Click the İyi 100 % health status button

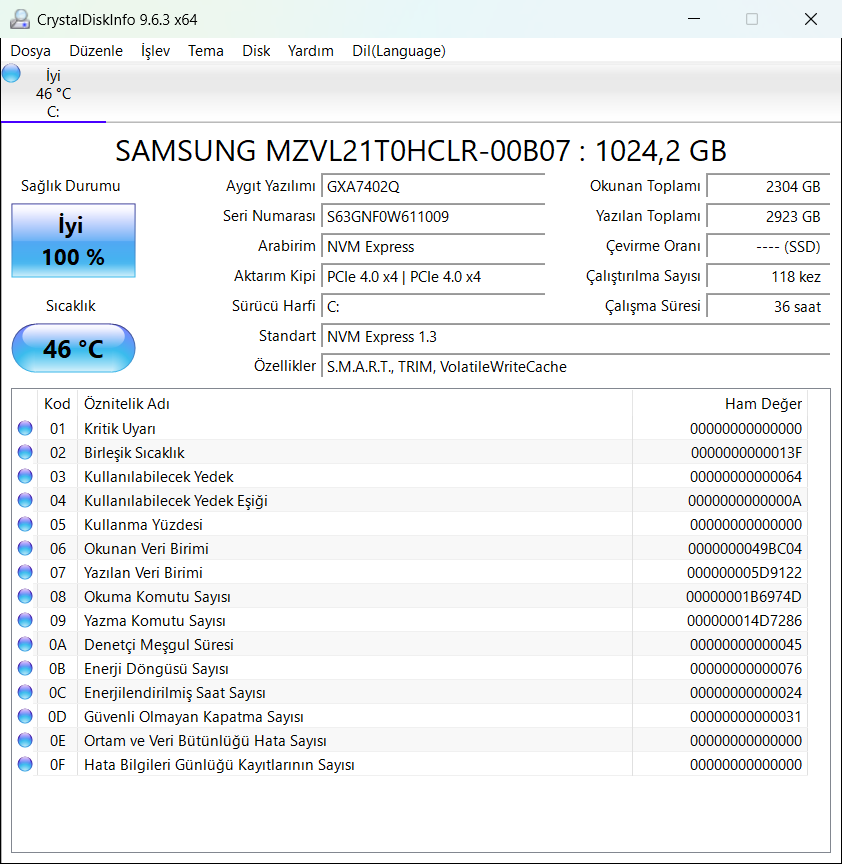coord(73,240)
